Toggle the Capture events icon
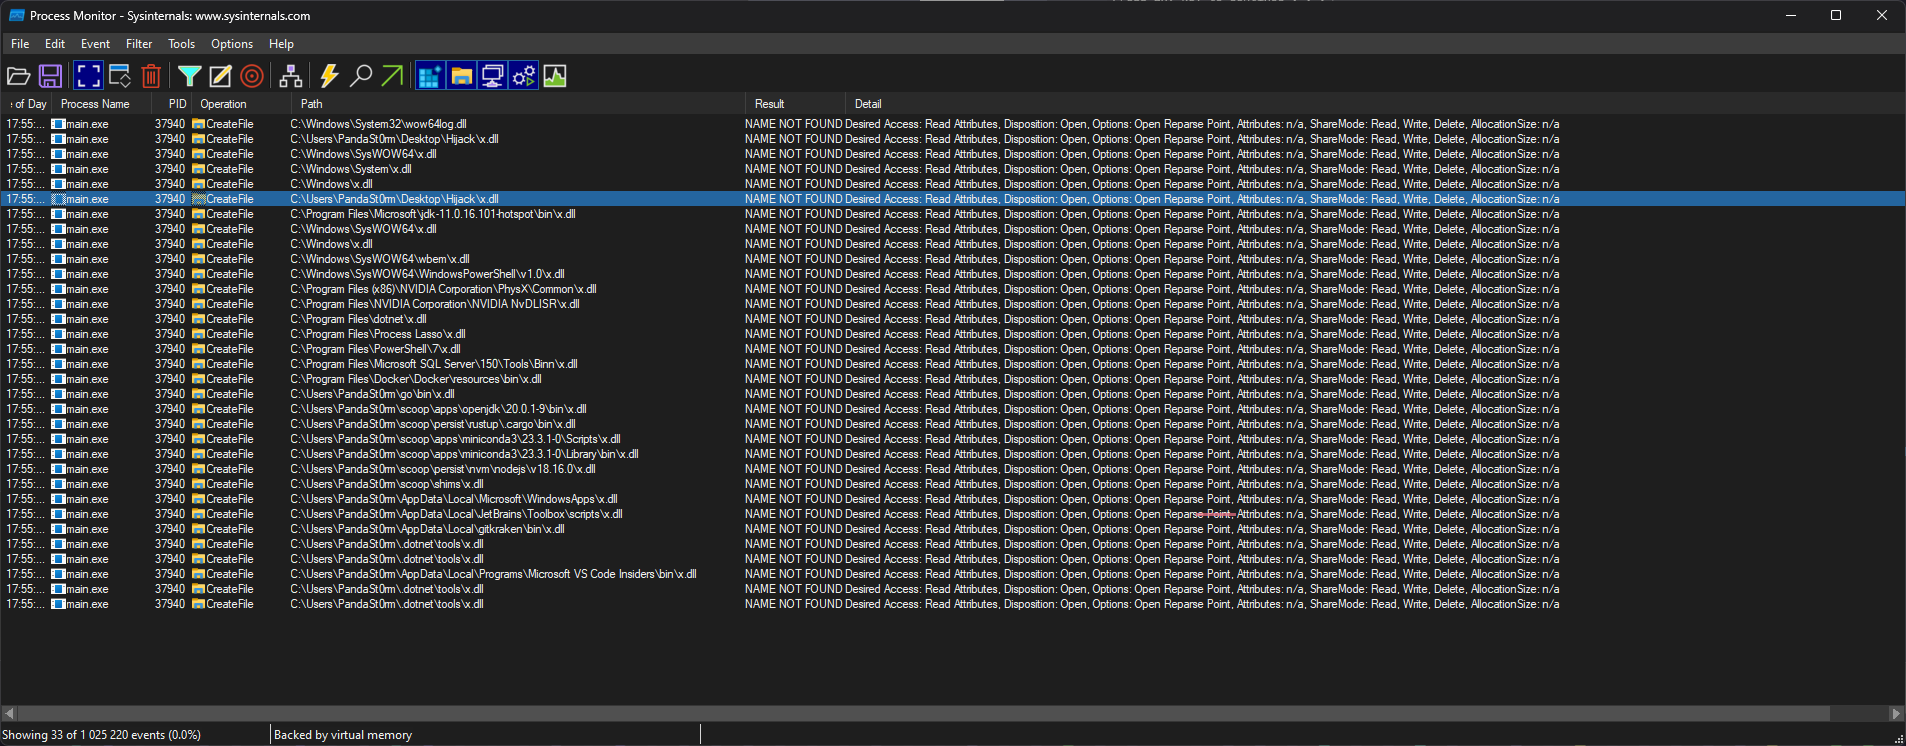 point(88,76)
